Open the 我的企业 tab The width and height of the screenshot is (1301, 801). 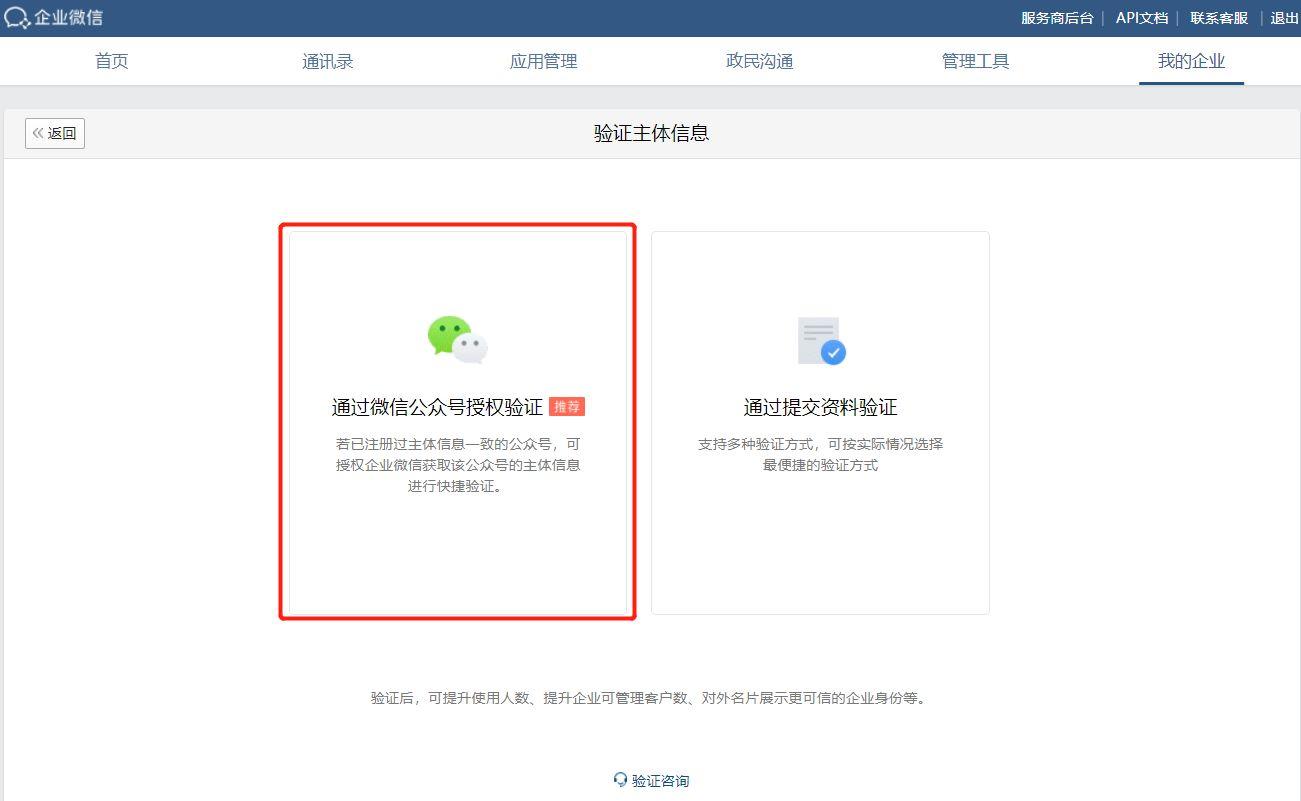tap(1191, 61)
